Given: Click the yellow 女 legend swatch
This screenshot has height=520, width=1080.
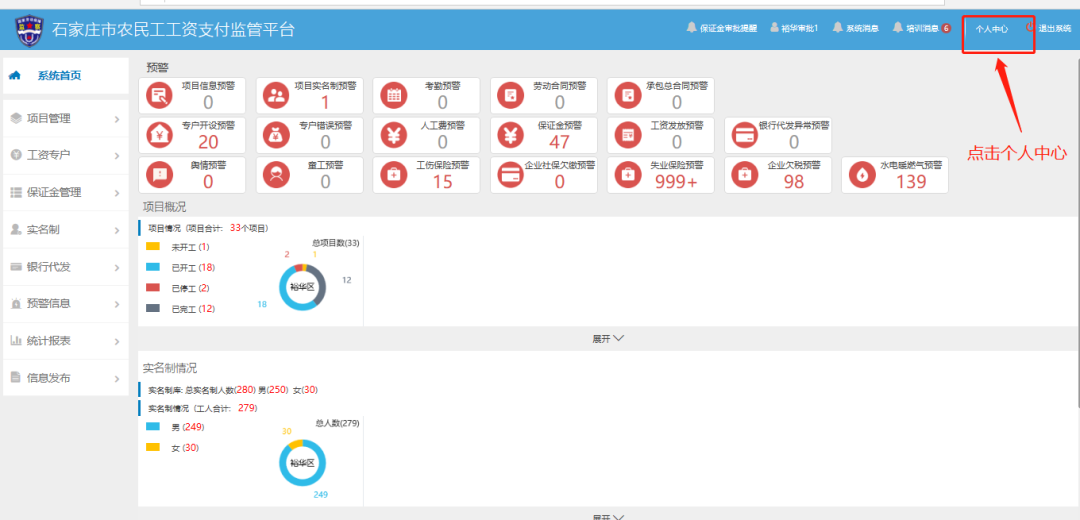Looking at the screenshot, I should click(153, 447).
